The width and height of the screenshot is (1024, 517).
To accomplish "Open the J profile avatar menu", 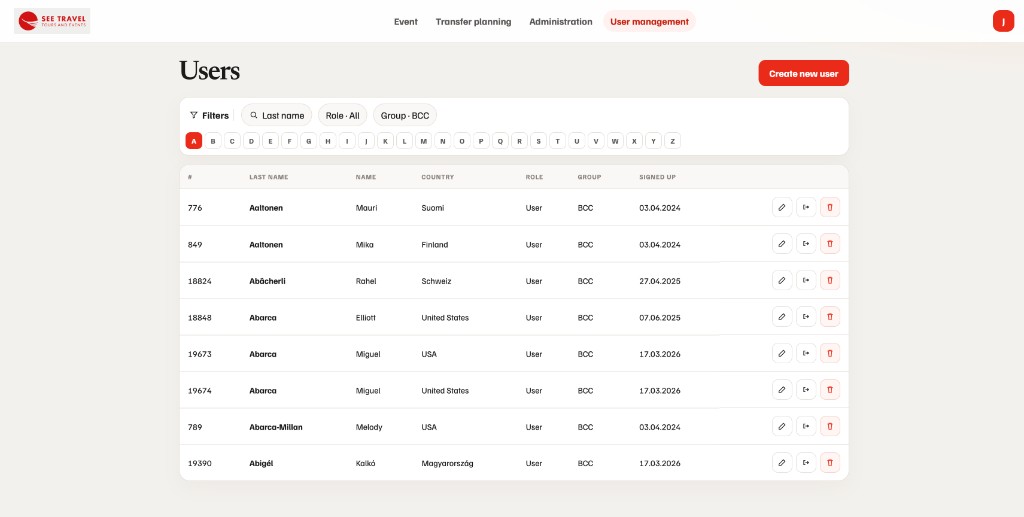I will click(x=1003, y=22).
